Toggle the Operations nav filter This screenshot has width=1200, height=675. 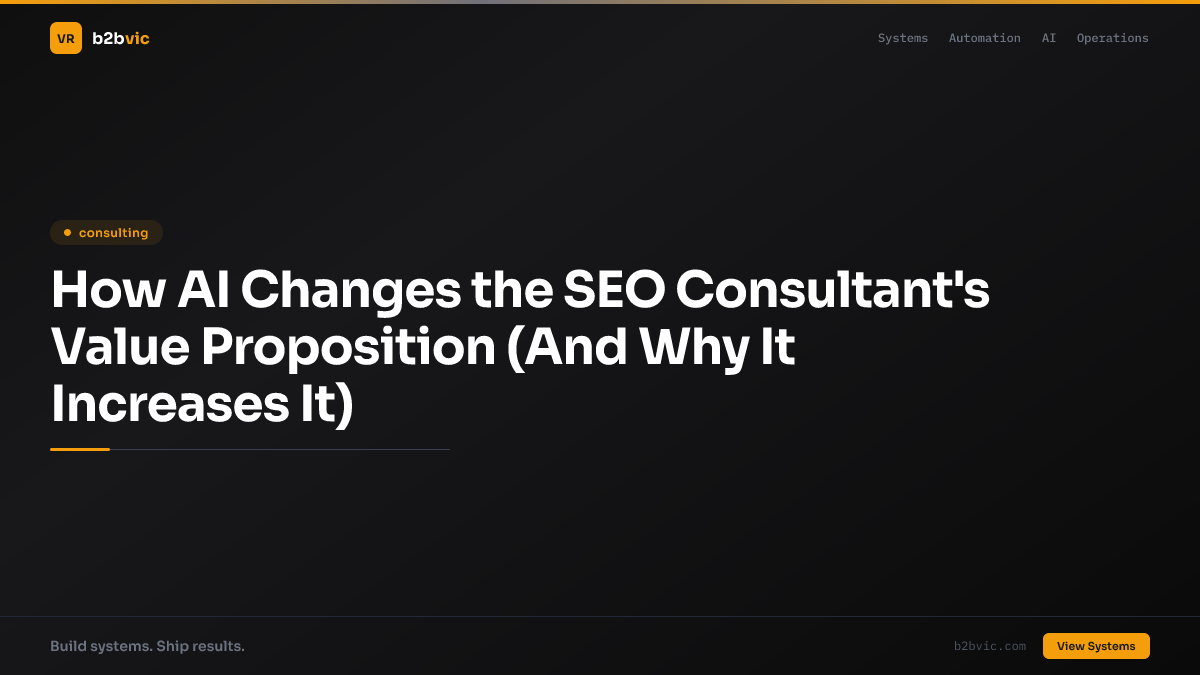[1112, 38]
